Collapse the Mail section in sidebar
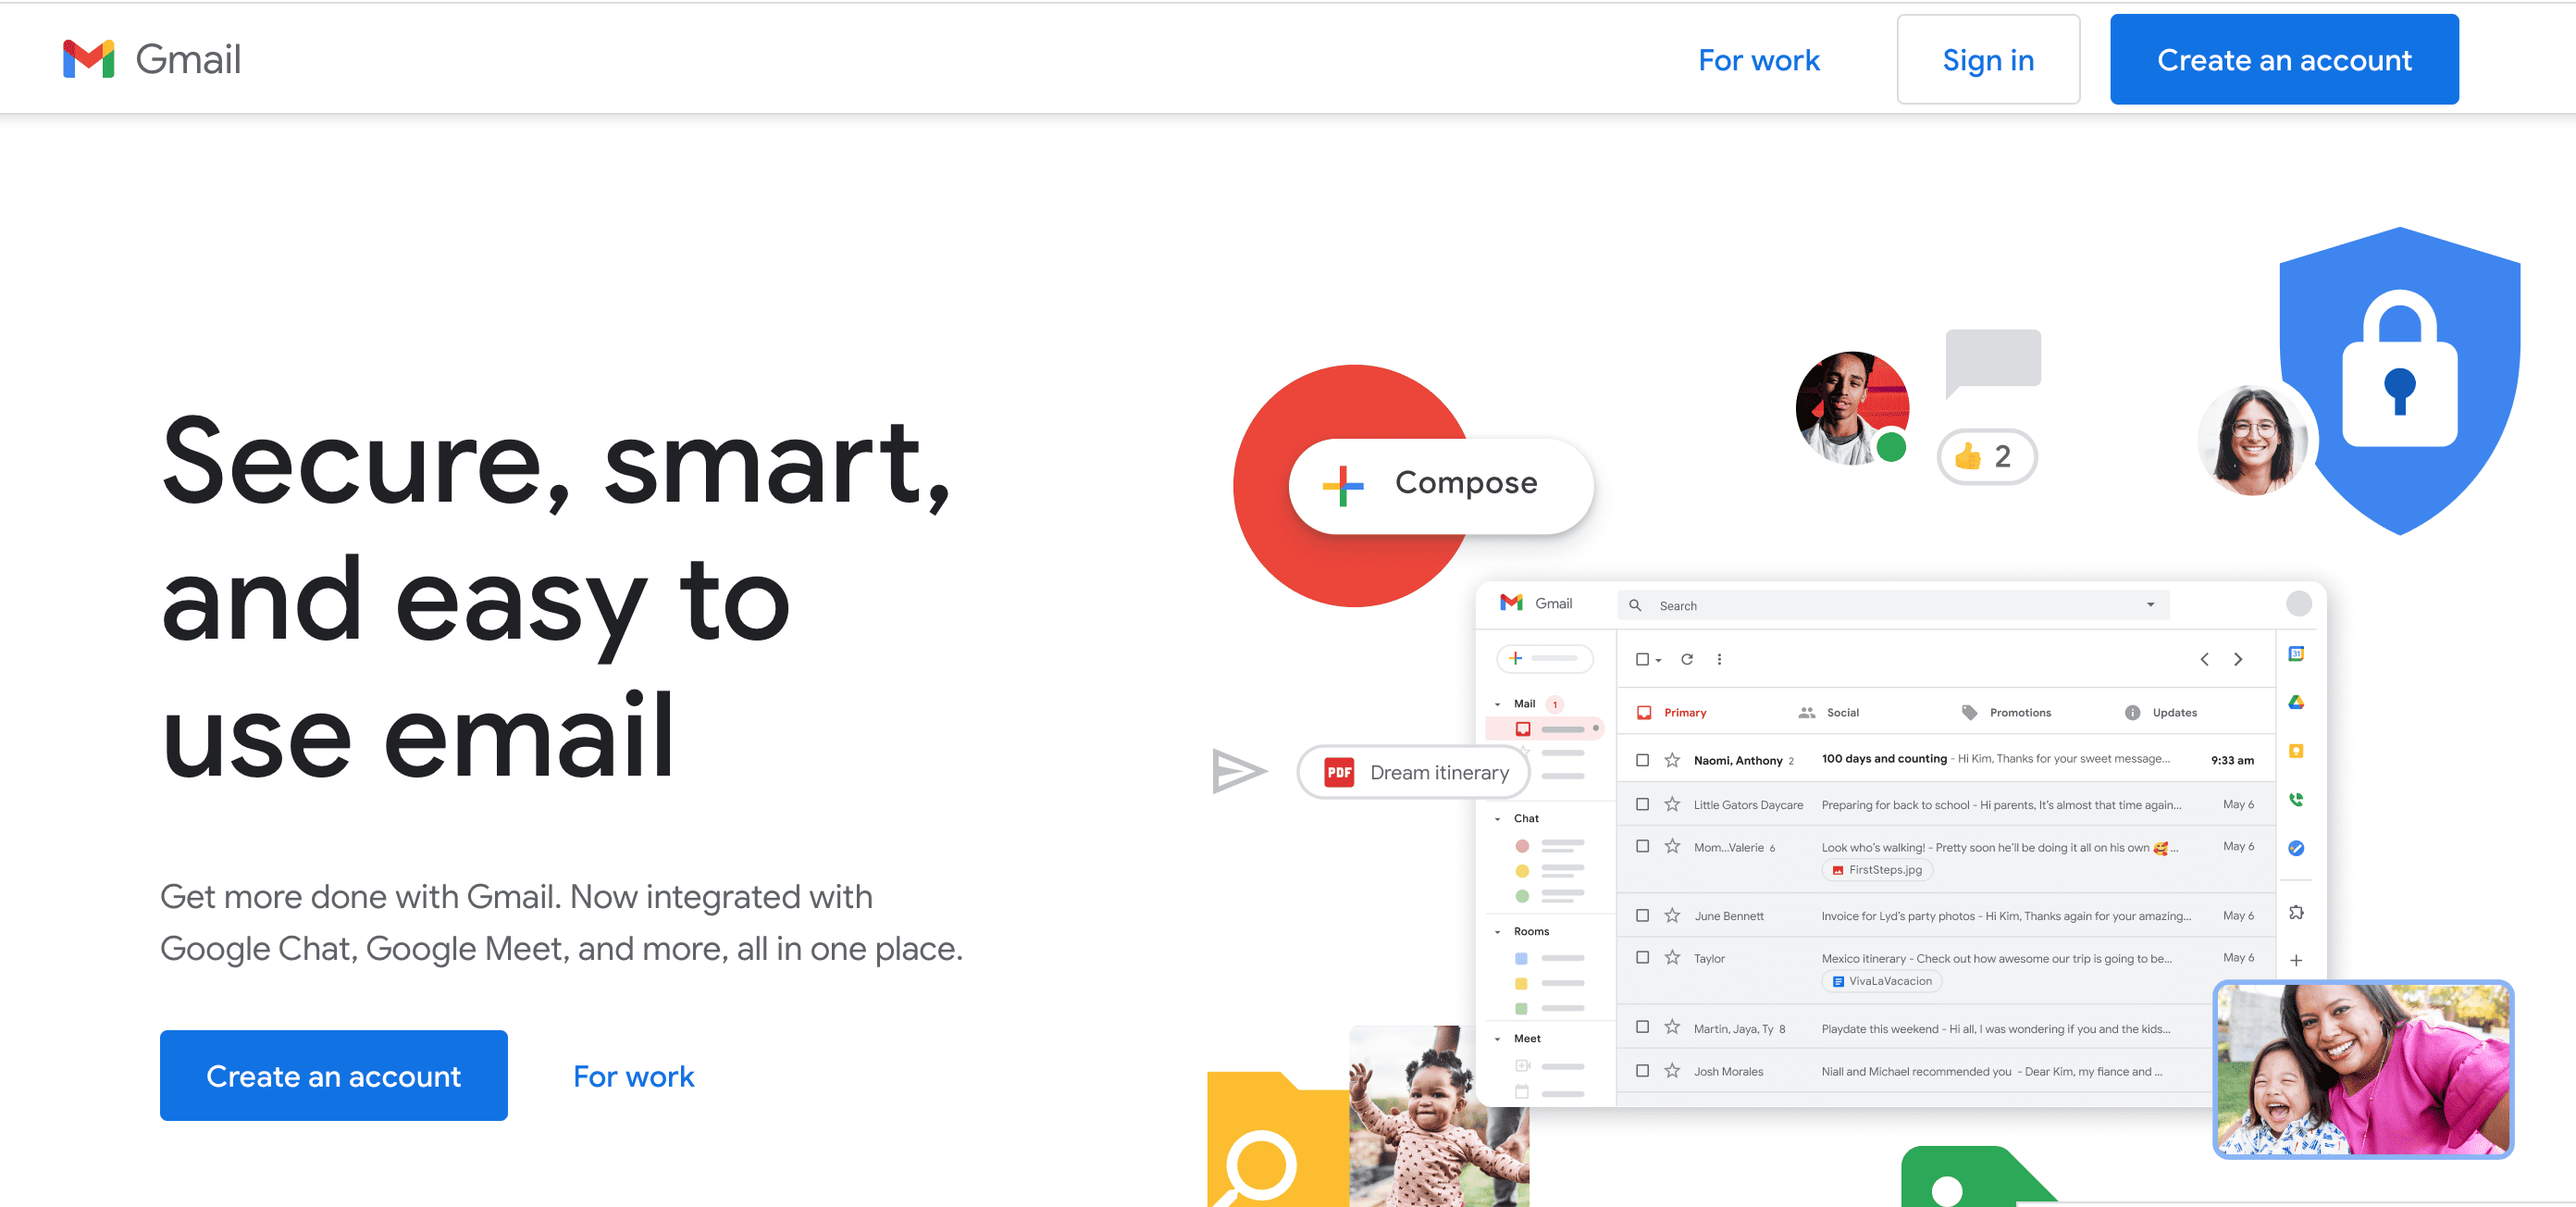Image resolution: width=2576 pixels, height=1207 pixels. [1497, 704]
